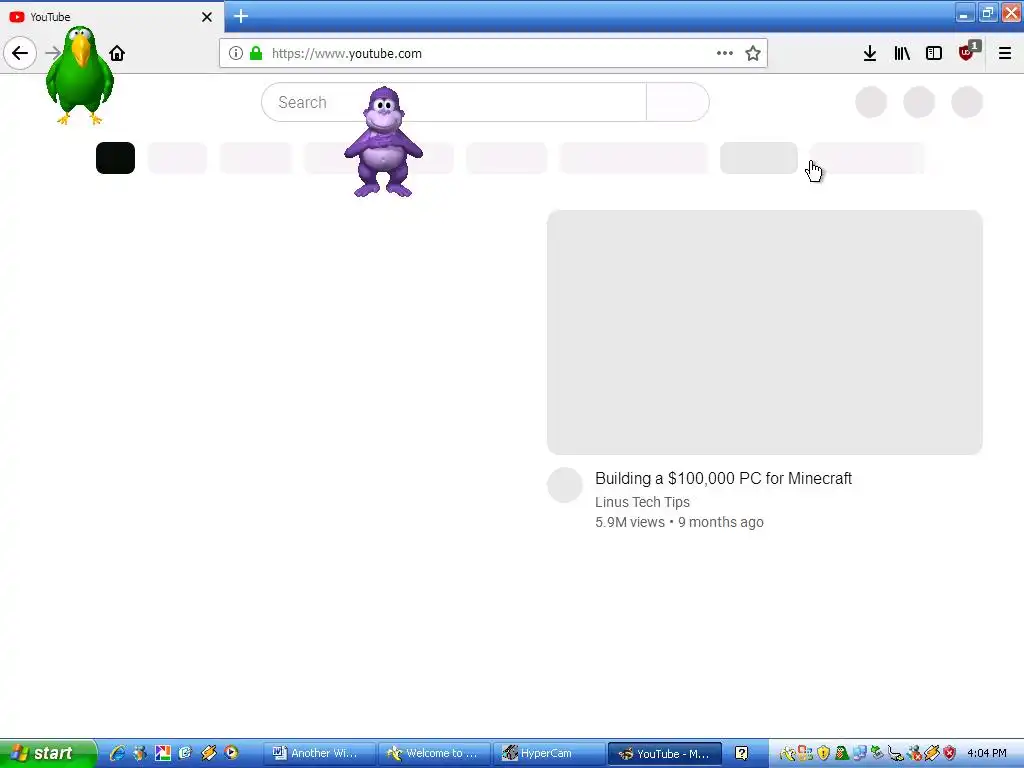Image resolution: width=1024 pixels, height=768 pixels.
Task: Switch to HyperCam taskbar button
Action: (547, 754)
